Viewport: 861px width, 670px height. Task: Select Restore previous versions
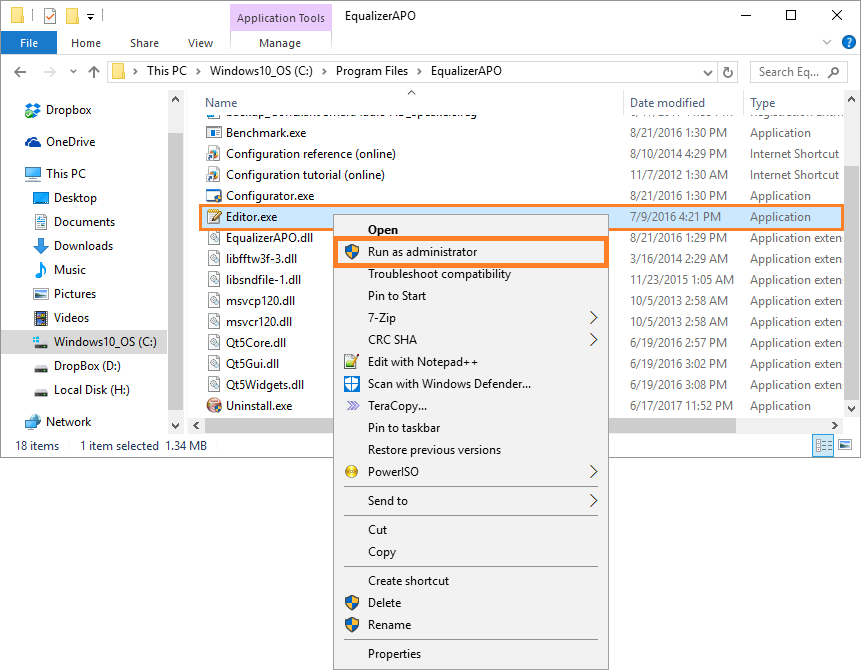(471, 450)
